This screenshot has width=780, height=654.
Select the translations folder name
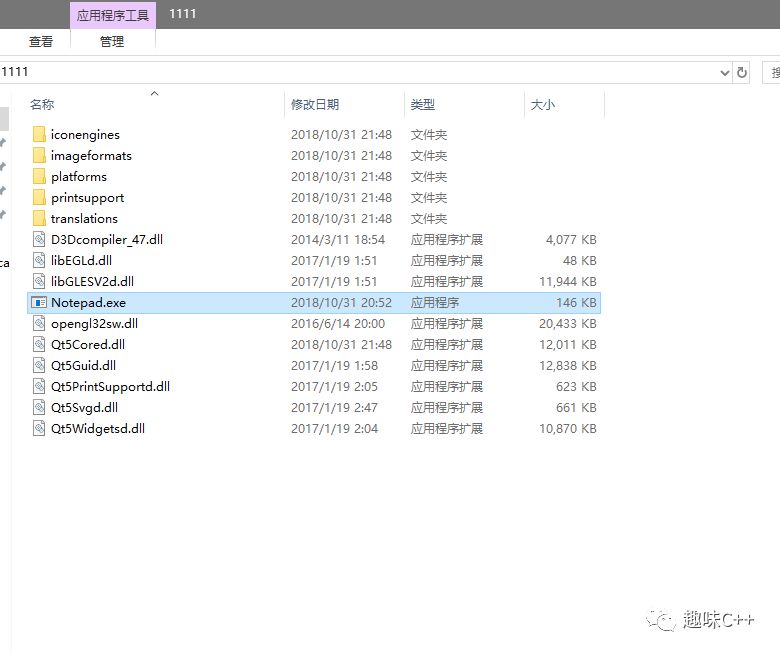[x=84, y=218]
